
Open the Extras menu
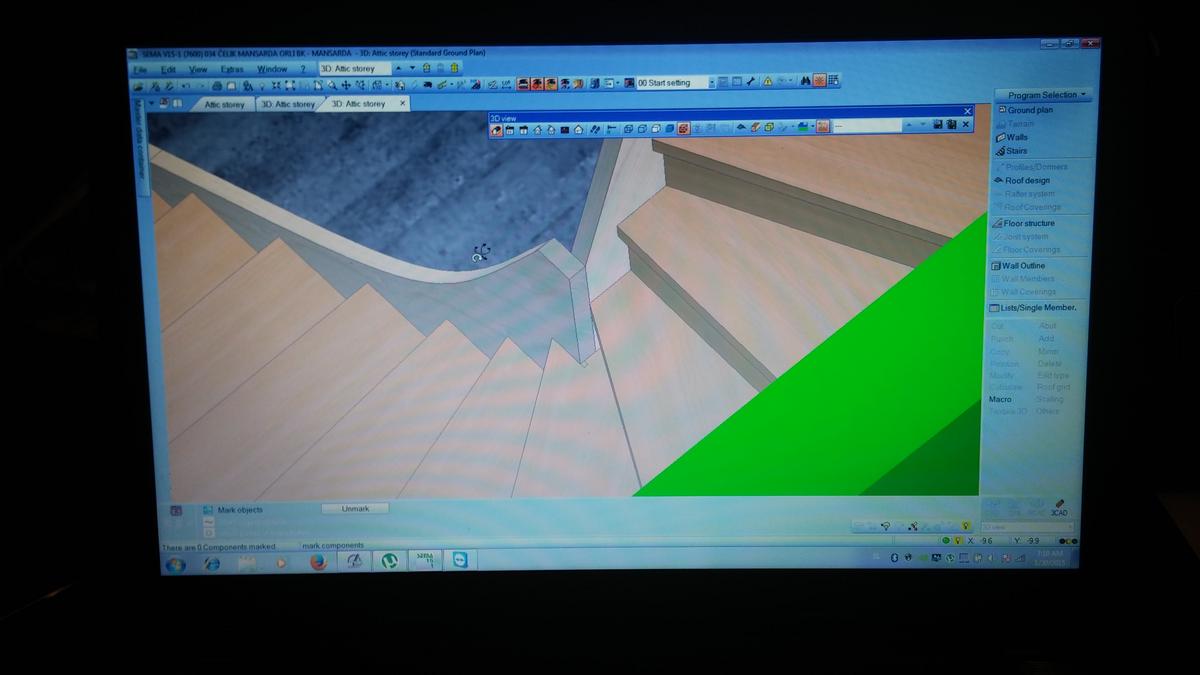point(231,69)
